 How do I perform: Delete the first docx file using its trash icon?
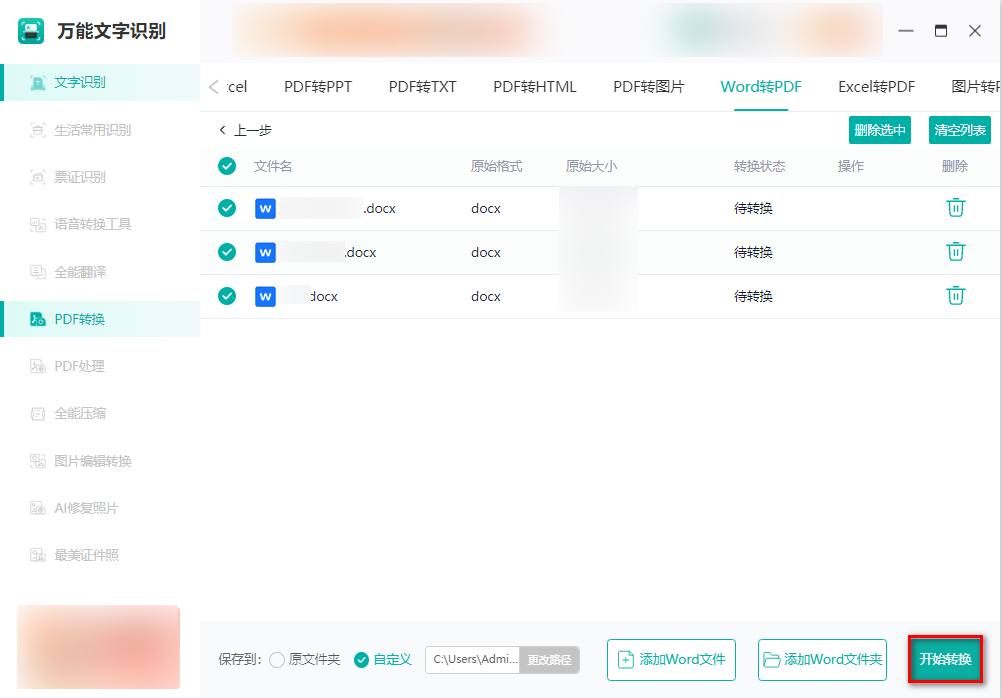click(x=955, y=208)
